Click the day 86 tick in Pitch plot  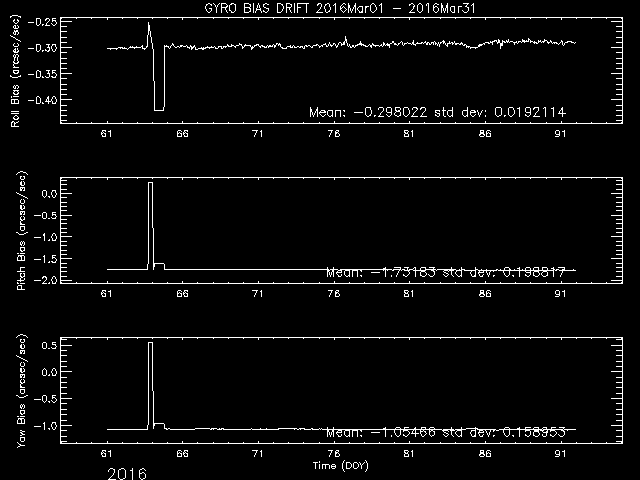click(x=485, y=294)
